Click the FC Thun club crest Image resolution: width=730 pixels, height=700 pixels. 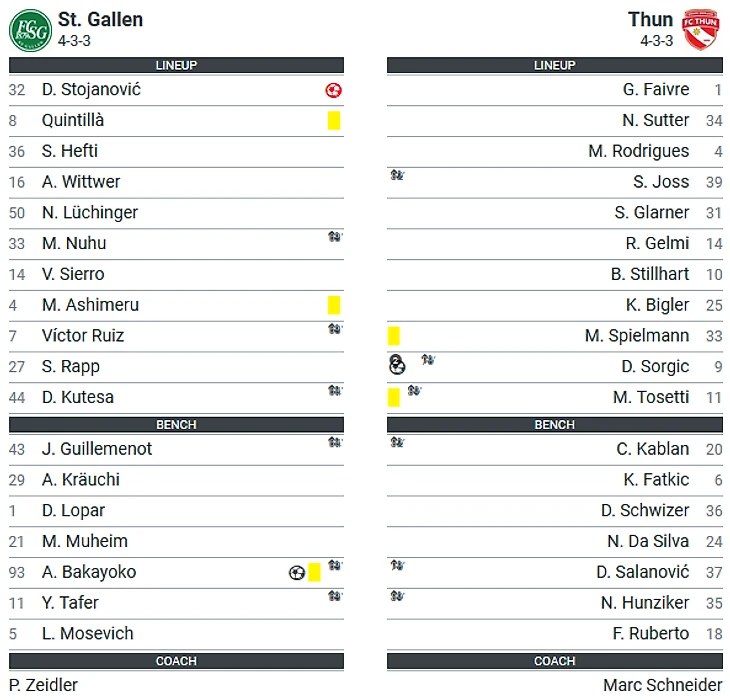[701, 29]
